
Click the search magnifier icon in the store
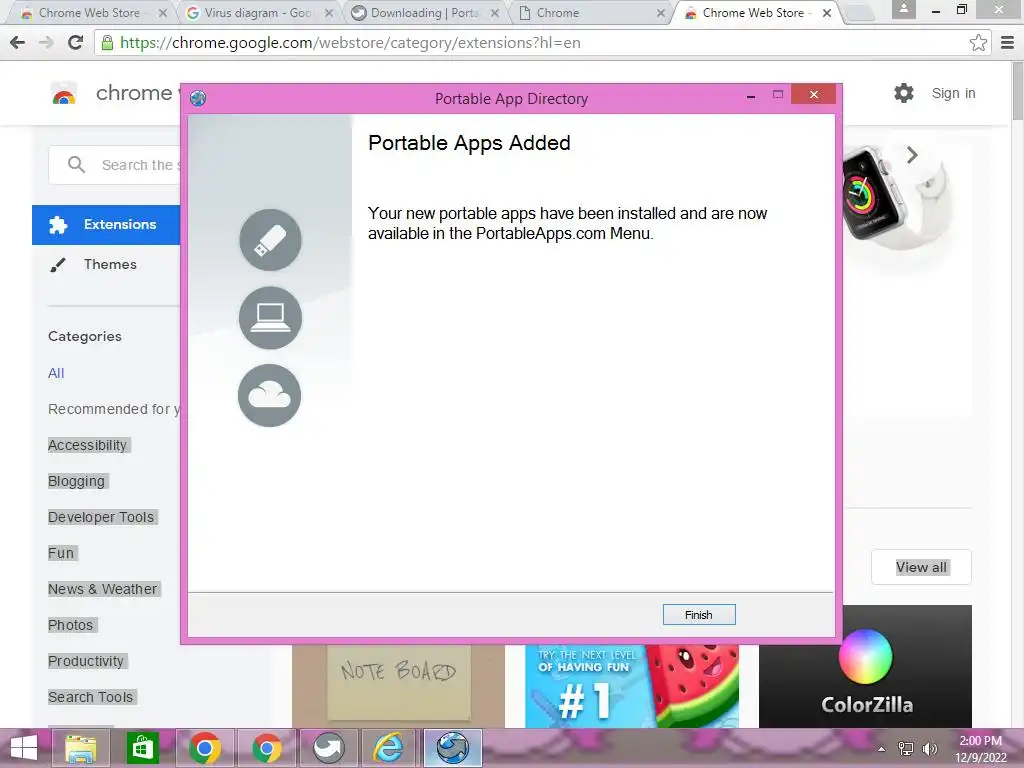click(76, 165)
